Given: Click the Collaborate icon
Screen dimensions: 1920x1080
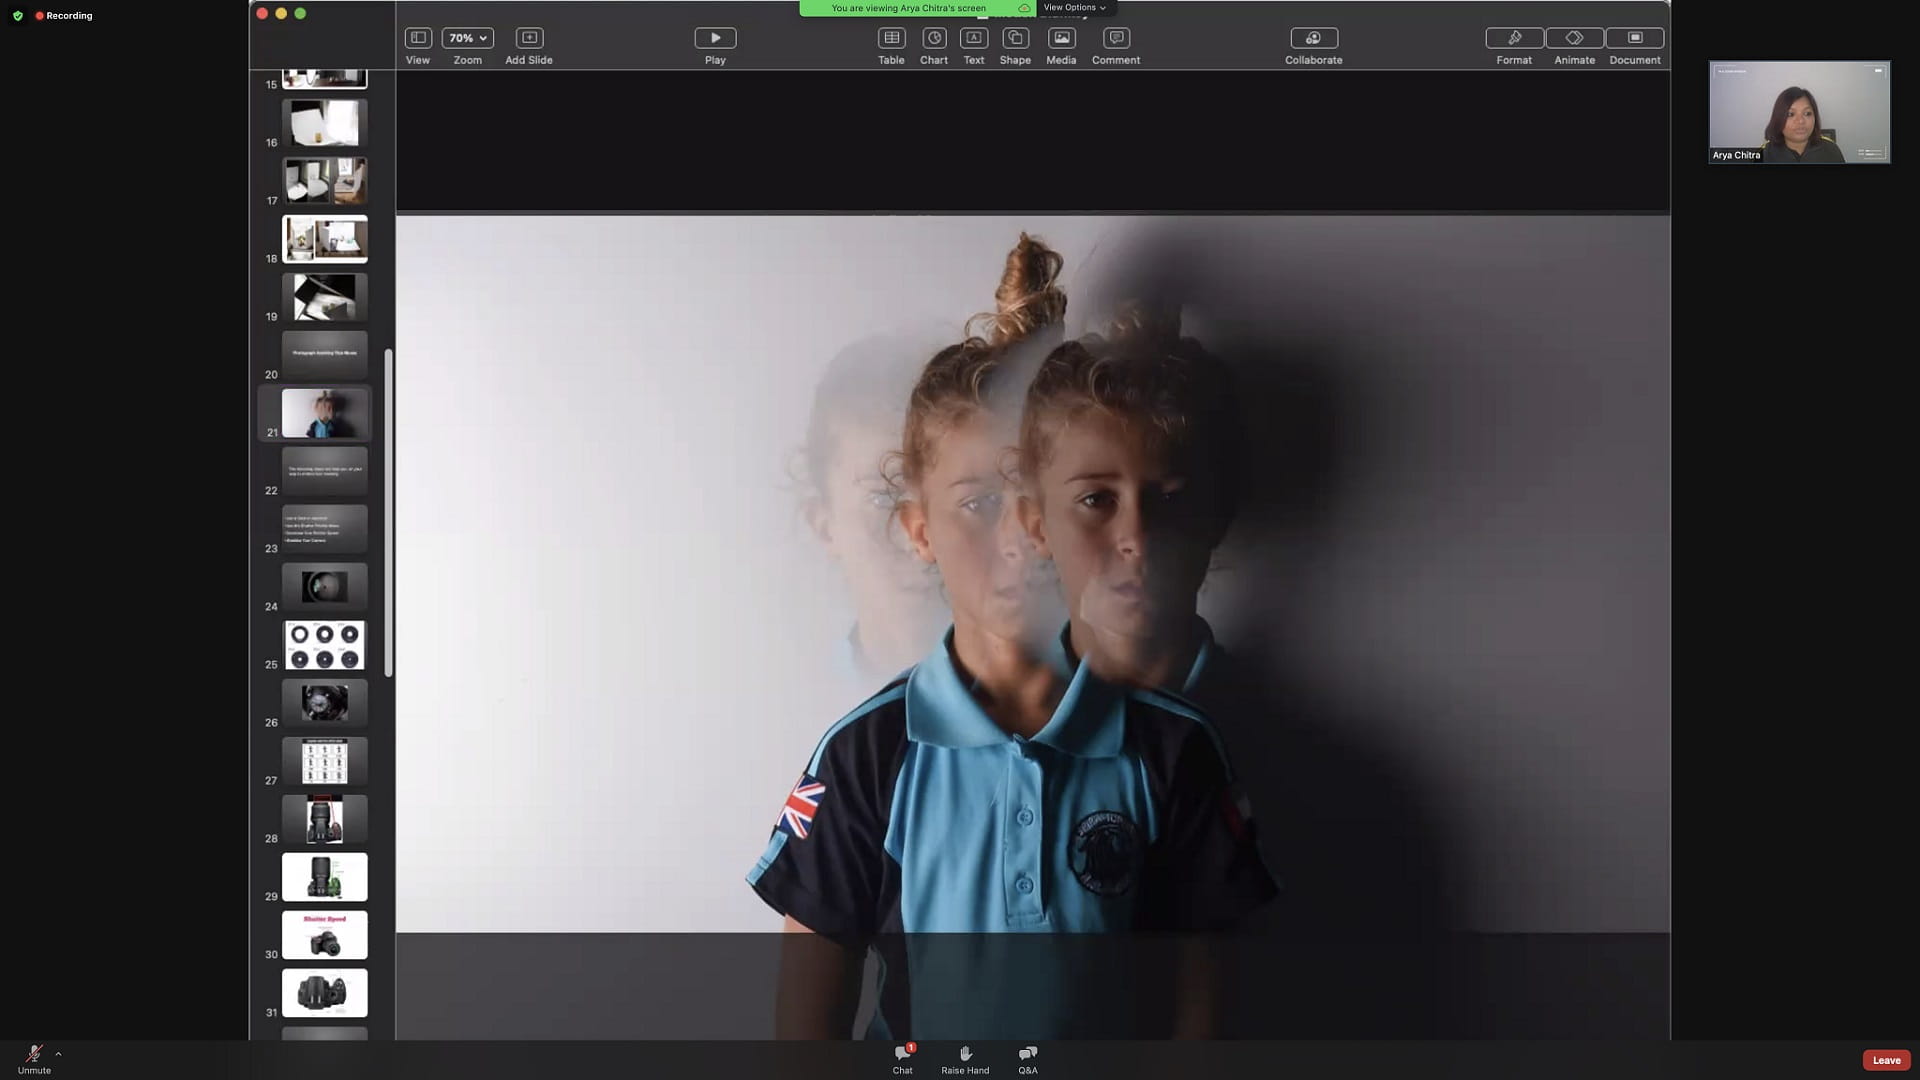Looking at the screenshot, I should [1313, 38].
